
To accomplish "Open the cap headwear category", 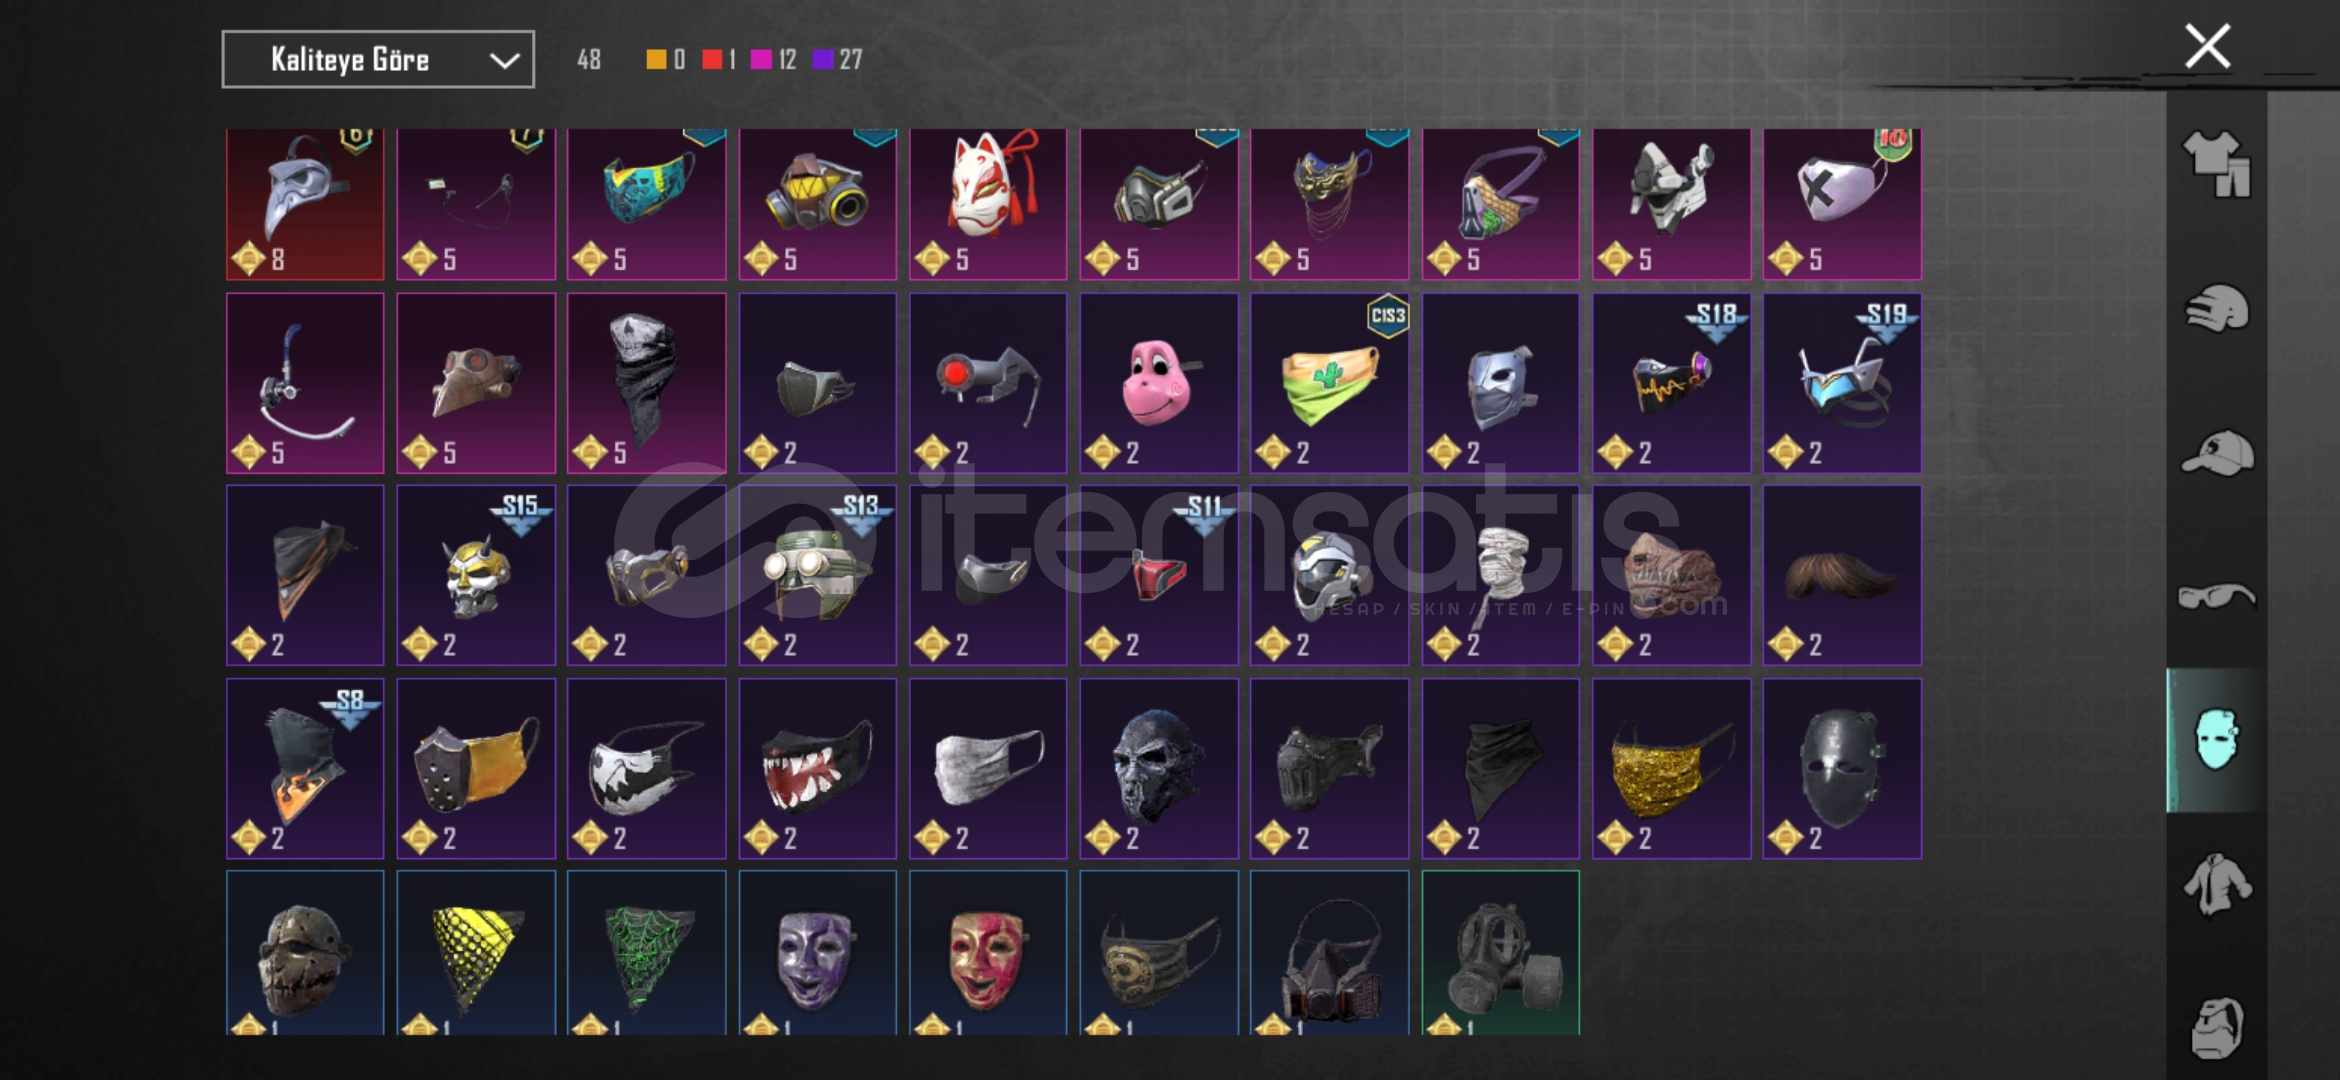I will click(2217, 453).
